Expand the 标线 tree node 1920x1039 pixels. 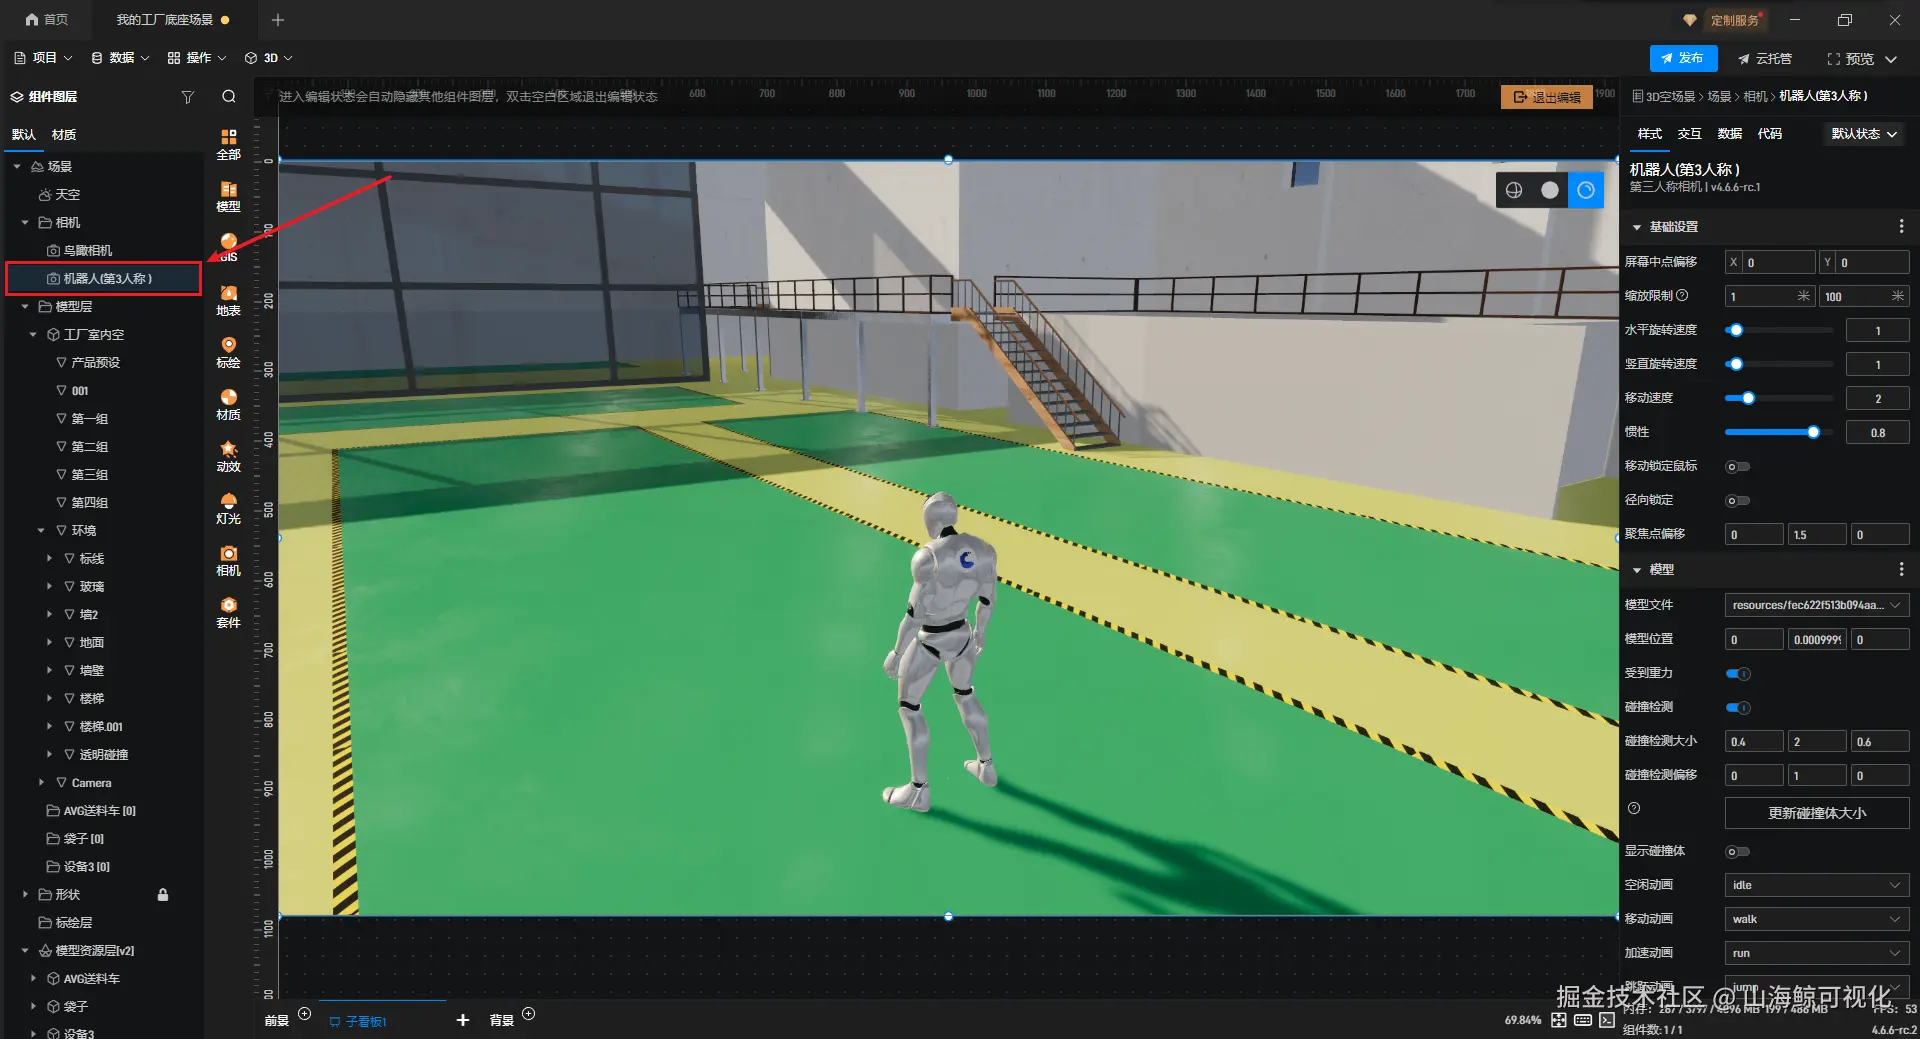click(49, 559)
